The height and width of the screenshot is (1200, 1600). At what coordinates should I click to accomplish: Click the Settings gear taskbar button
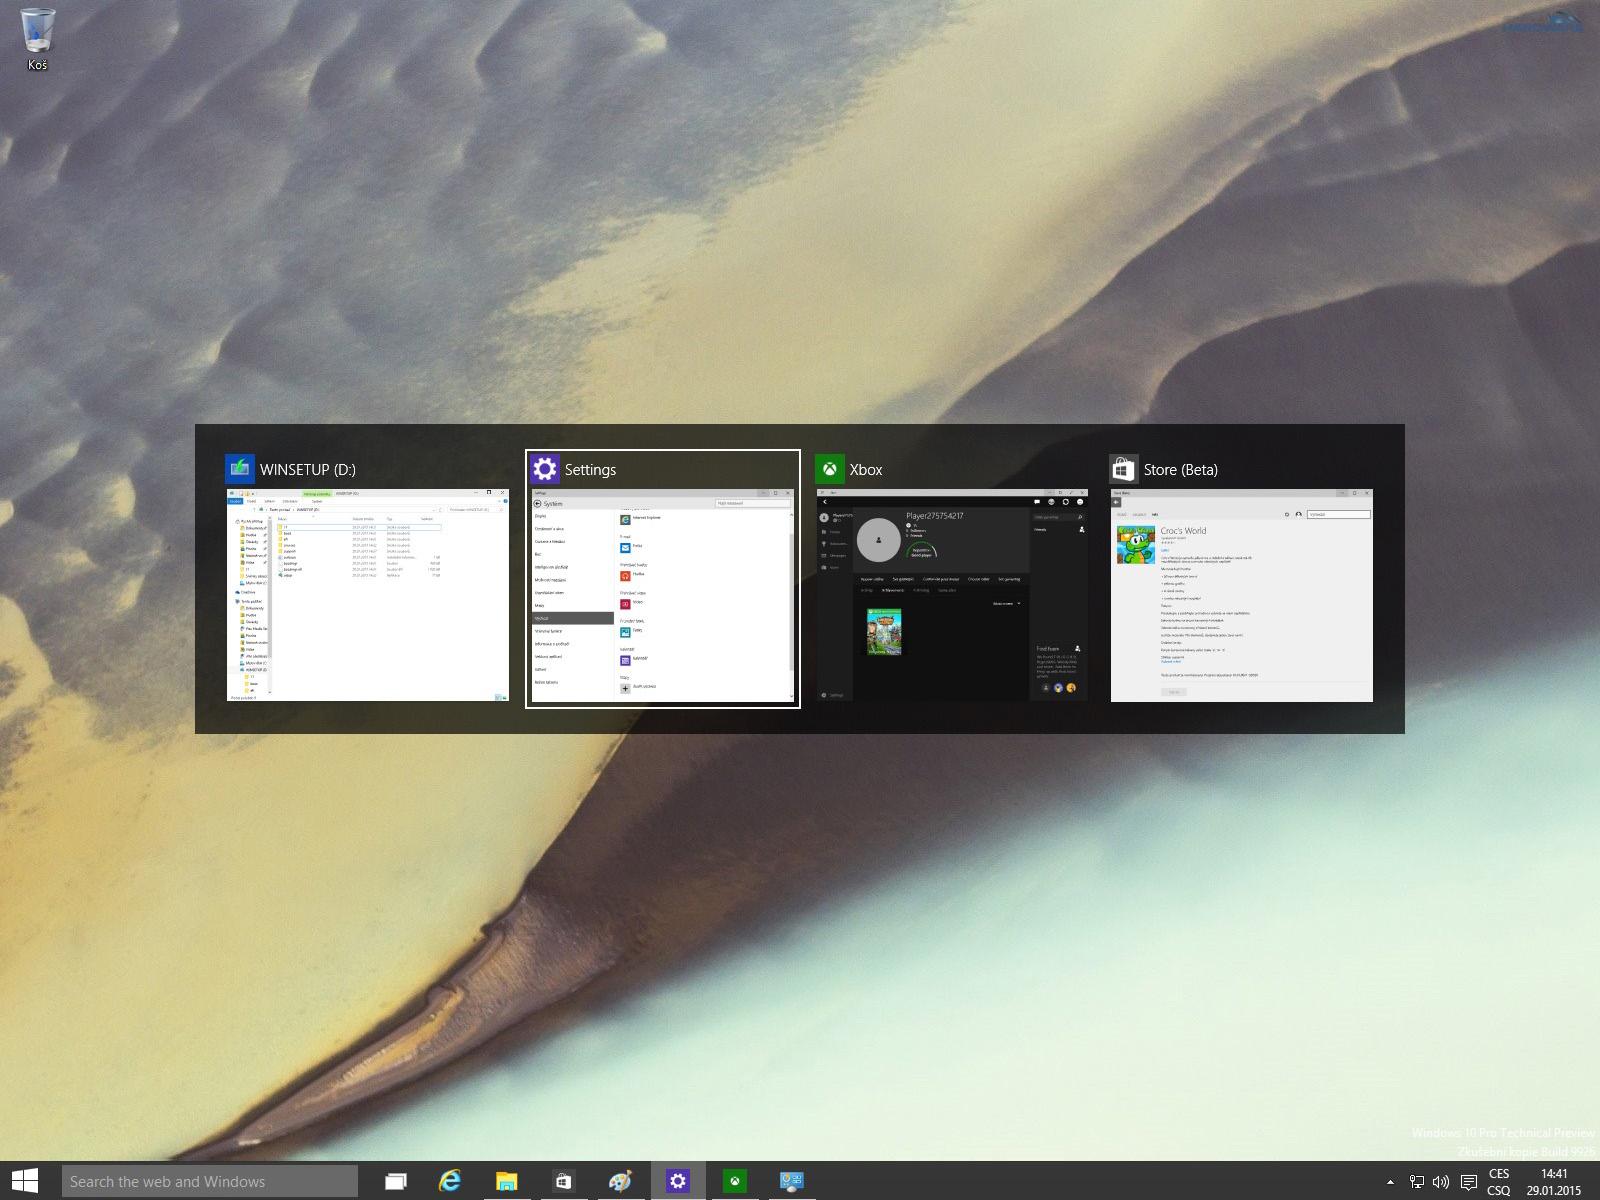click(x=678, y=1181)
